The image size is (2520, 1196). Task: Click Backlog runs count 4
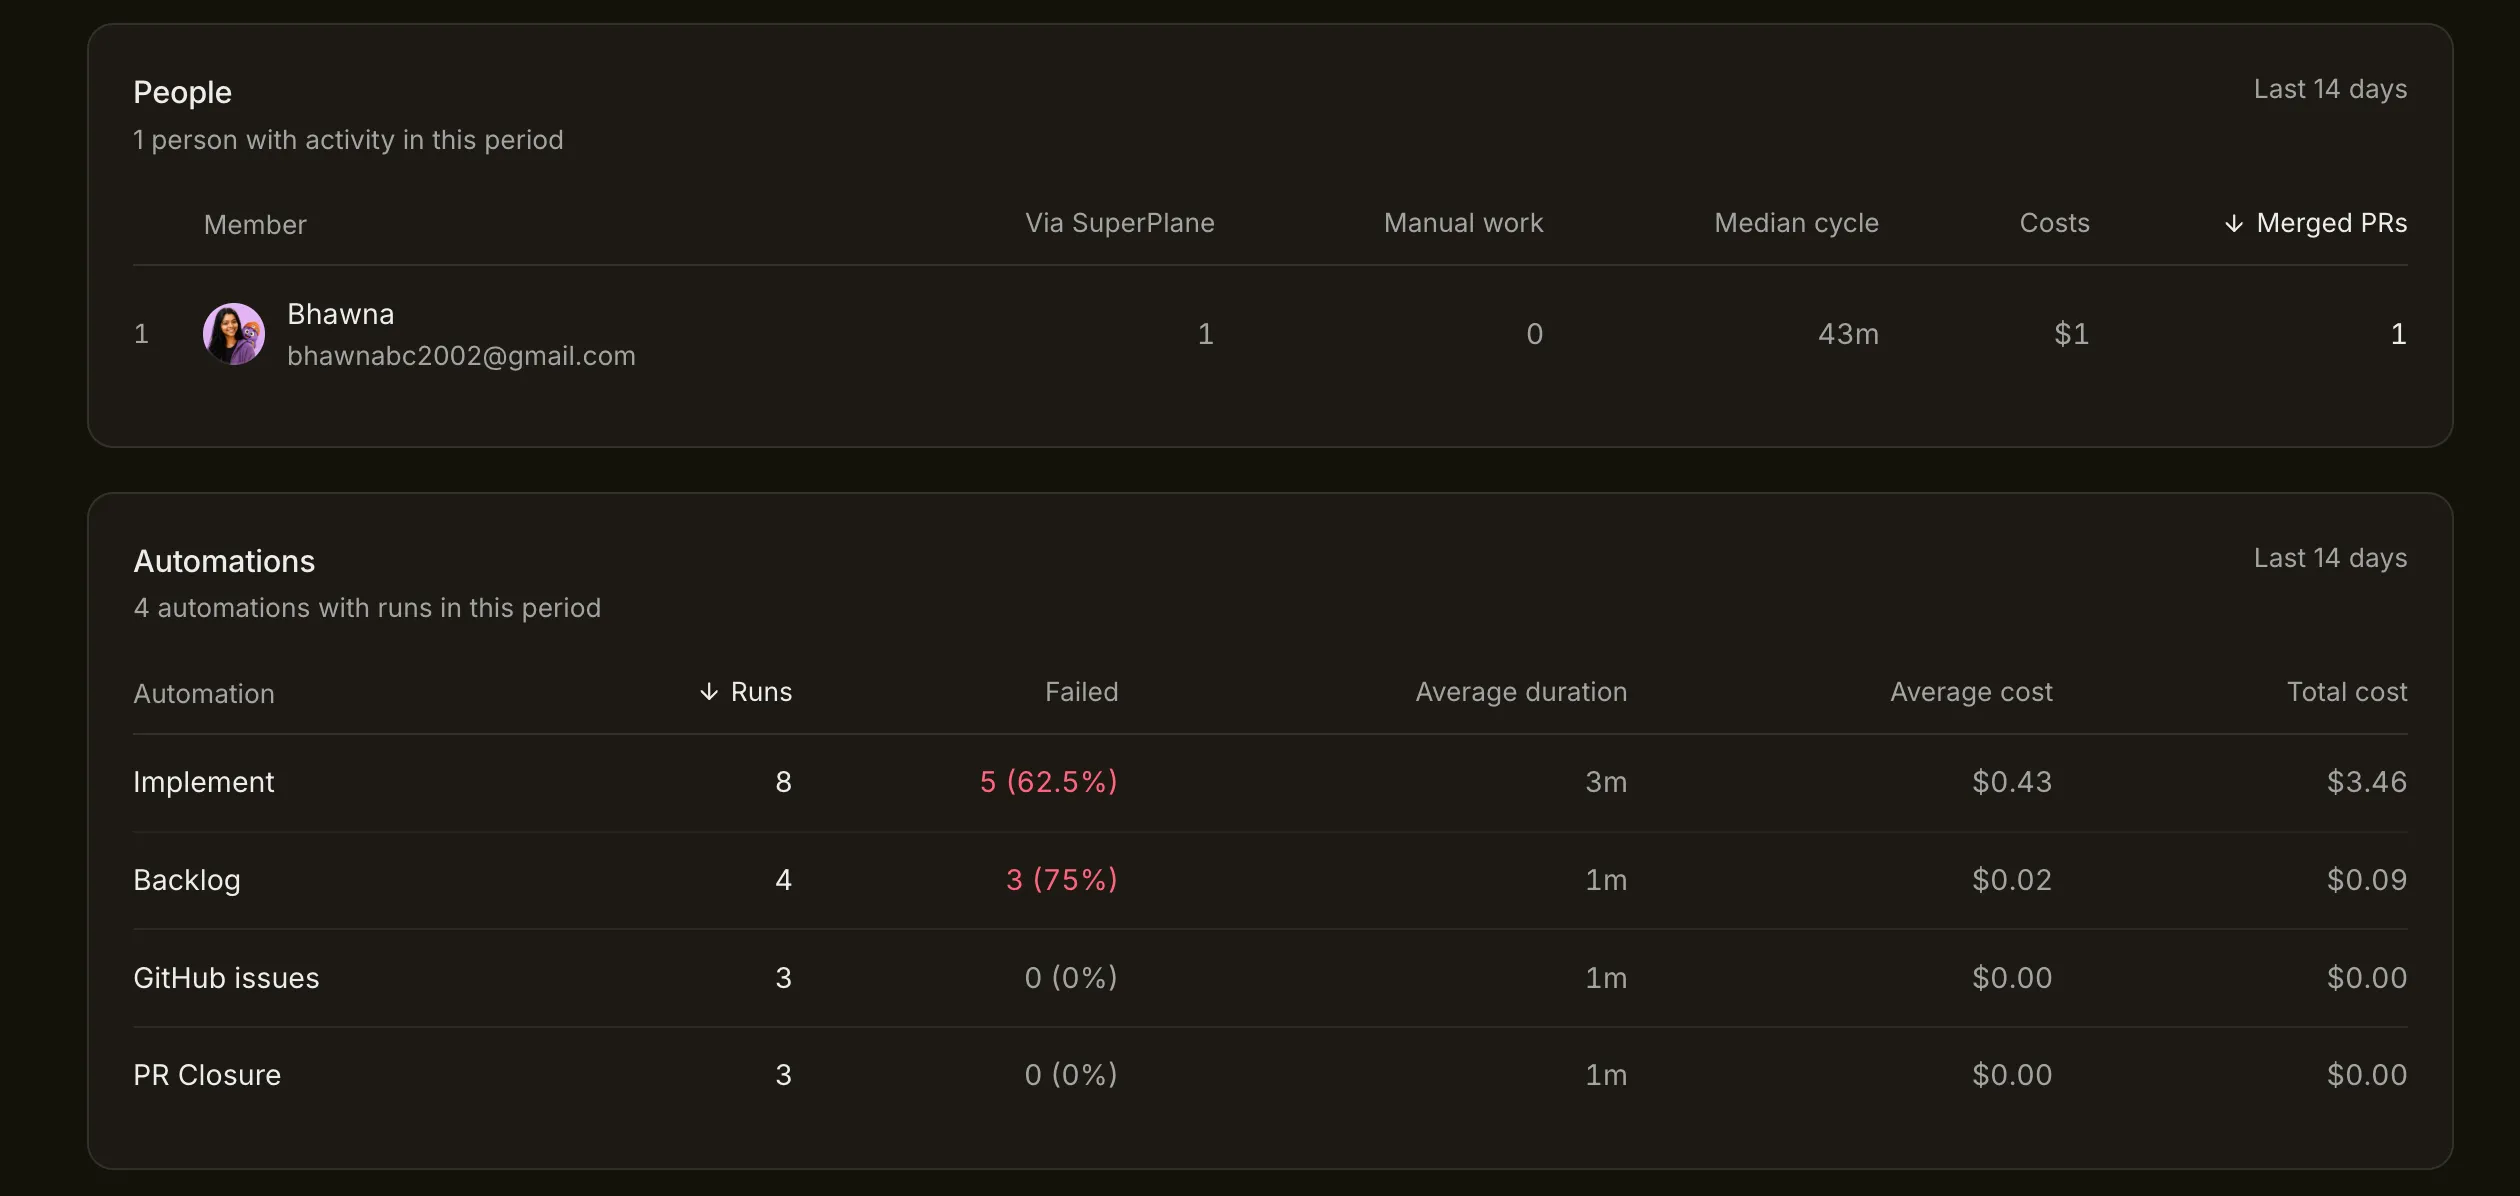pos(784,880)
